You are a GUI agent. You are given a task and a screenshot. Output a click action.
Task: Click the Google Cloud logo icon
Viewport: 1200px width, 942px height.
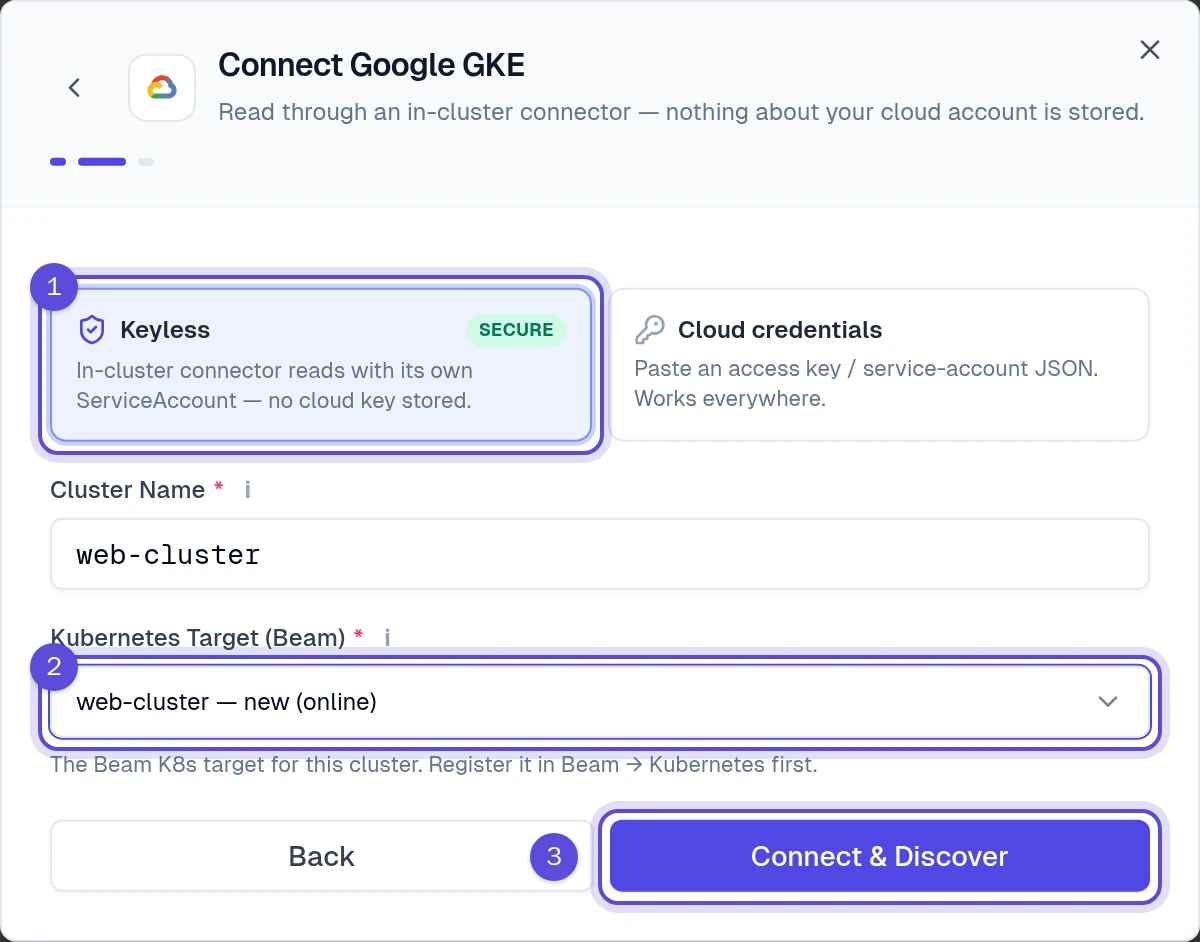pos(162,88)
